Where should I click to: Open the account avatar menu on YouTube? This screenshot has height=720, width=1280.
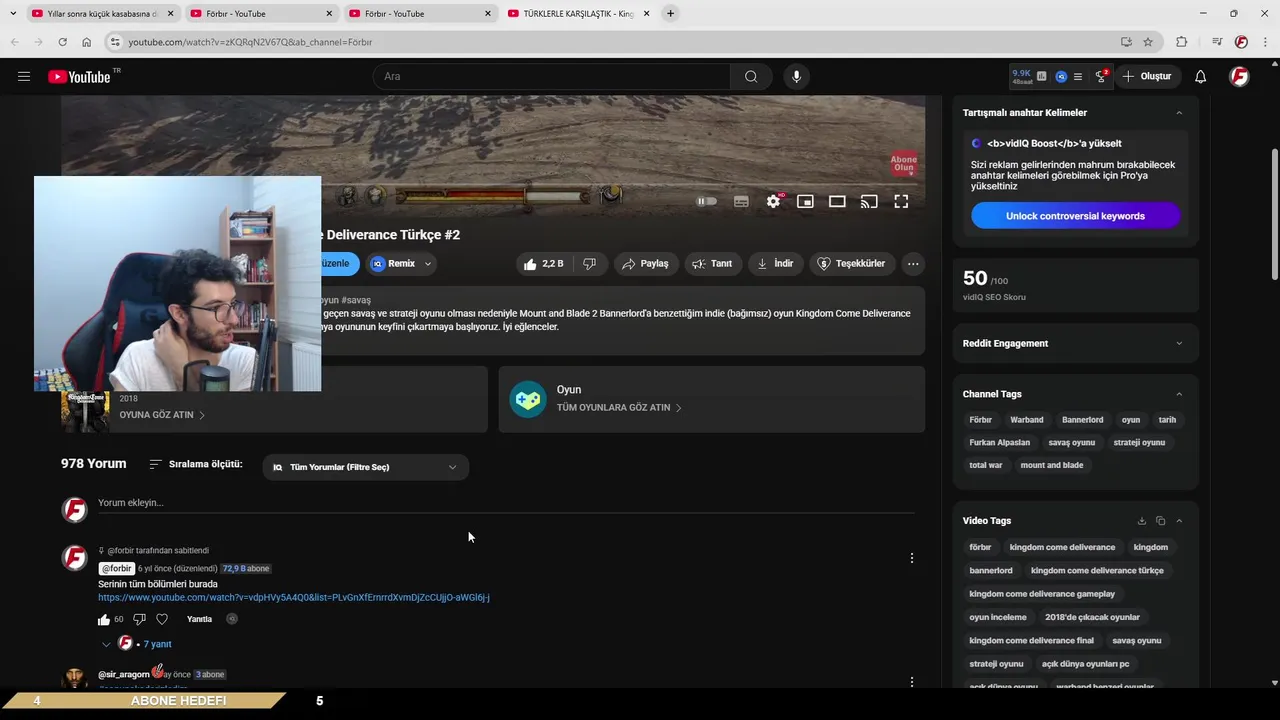(x=1239, y=77)
